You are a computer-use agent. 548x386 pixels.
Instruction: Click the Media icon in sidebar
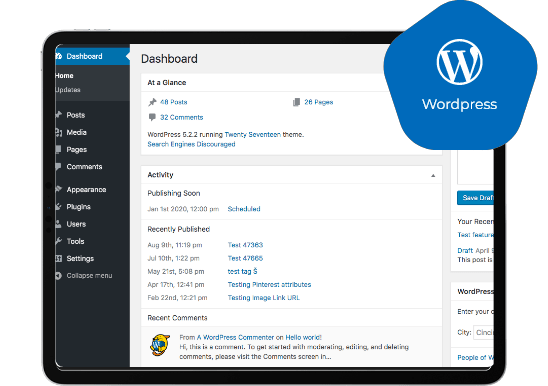59,132
